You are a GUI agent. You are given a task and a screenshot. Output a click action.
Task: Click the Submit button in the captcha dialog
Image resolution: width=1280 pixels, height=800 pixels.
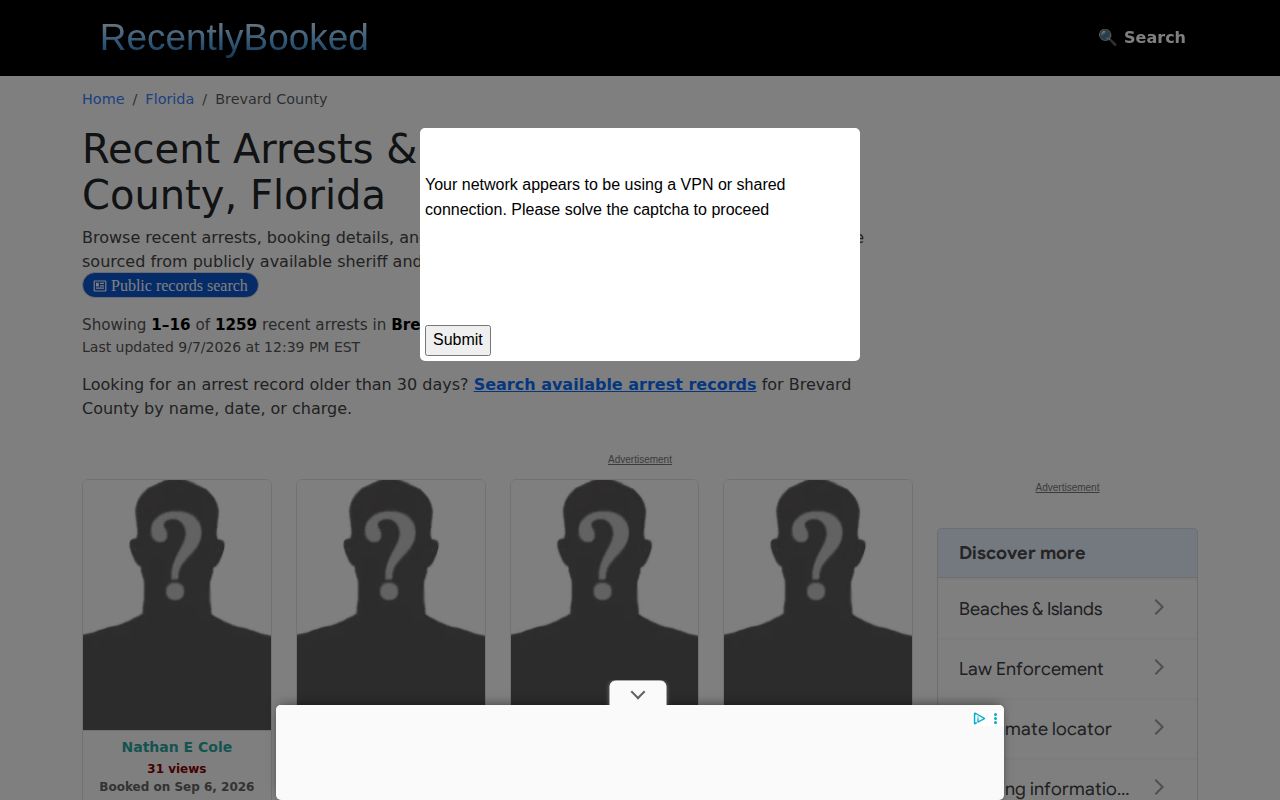tap(458, 340)
